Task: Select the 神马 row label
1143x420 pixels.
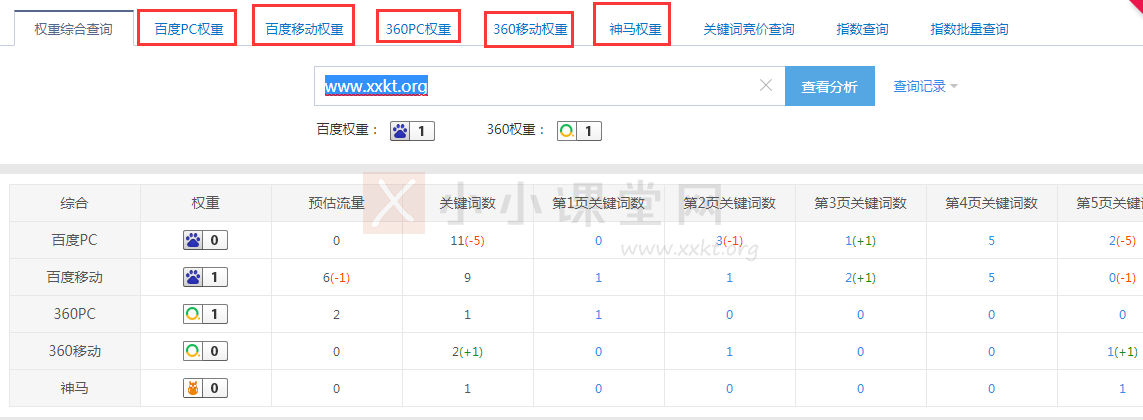Action: 74,389
